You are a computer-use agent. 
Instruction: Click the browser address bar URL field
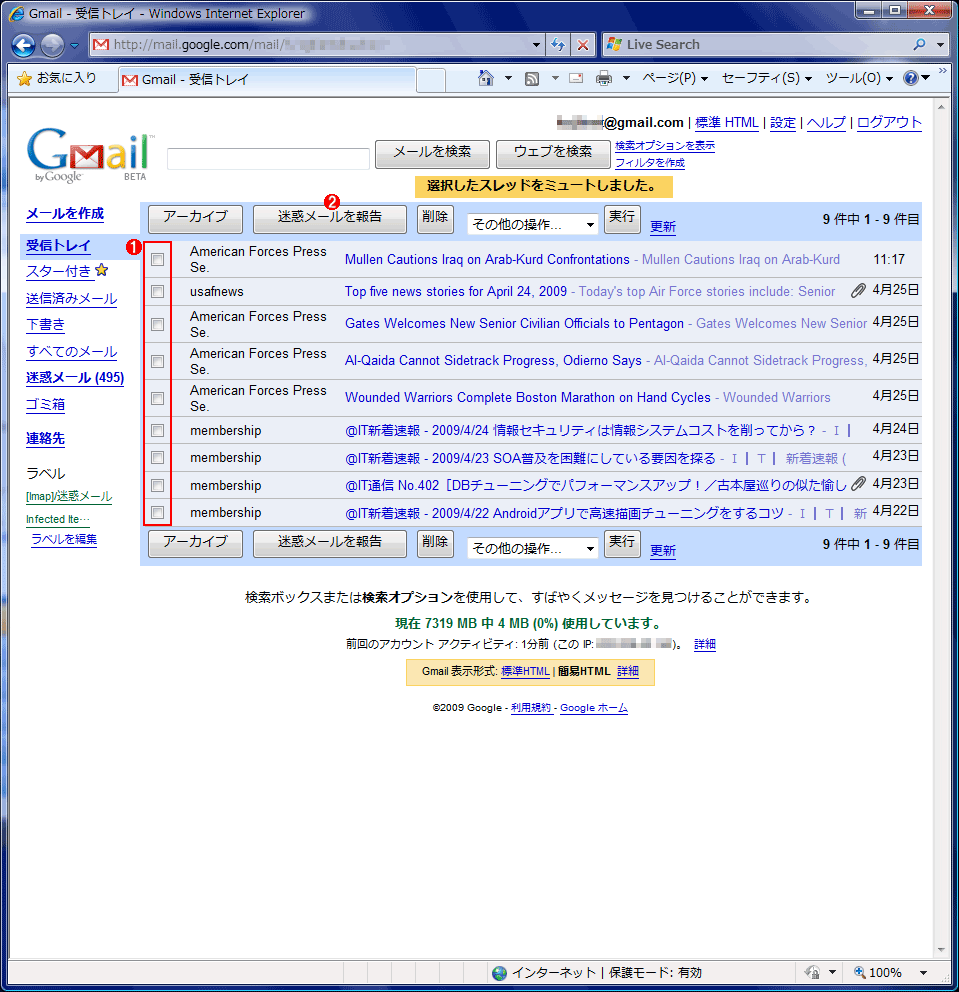click(316, 45)
